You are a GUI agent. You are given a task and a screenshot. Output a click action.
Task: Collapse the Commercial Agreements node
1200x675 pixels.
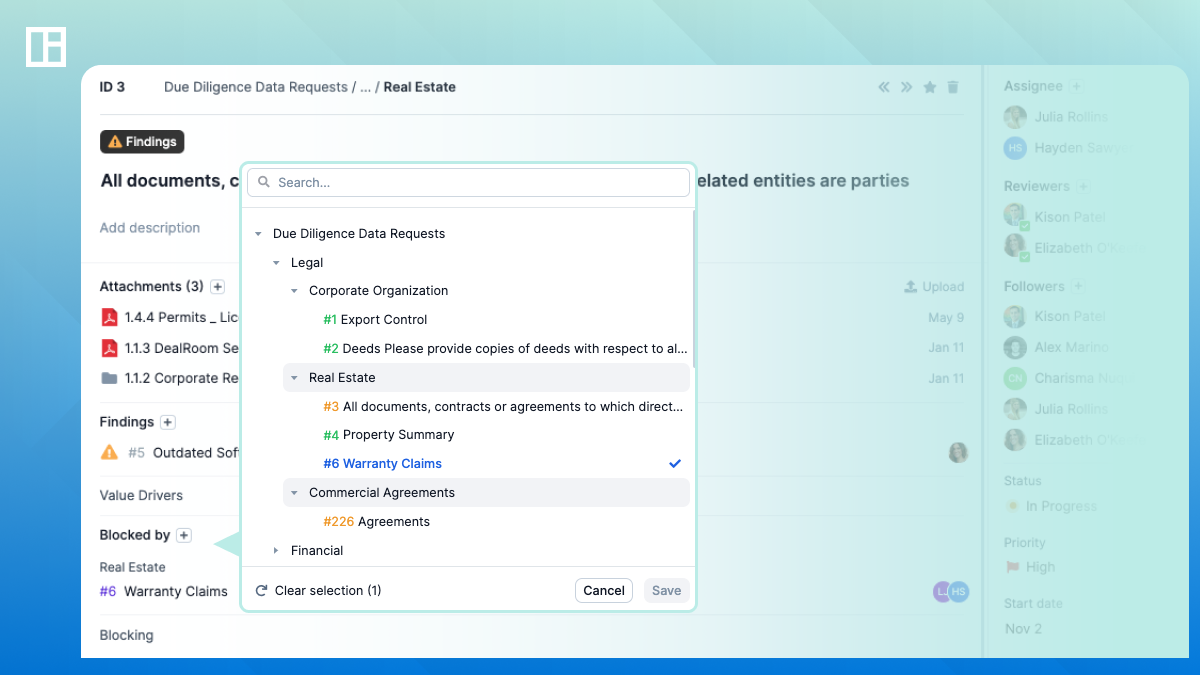(x=295, y=493)
